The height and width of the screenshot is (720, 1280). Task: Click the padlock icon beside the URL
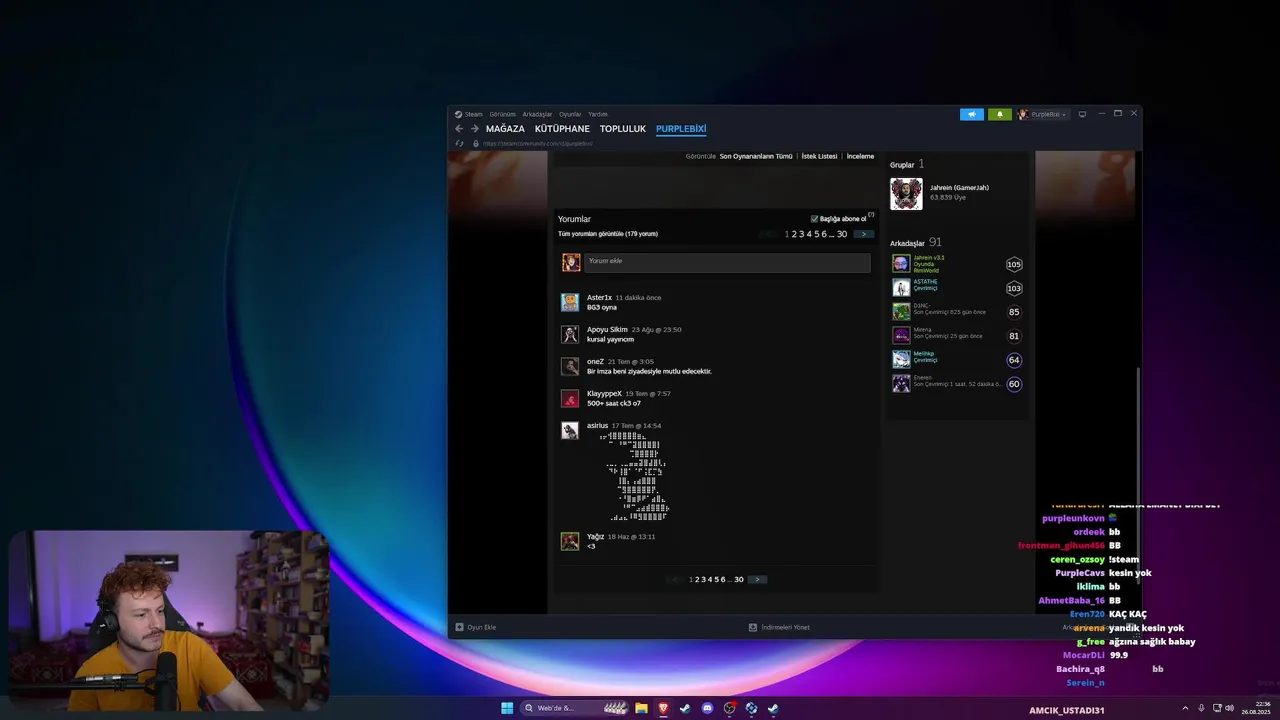click(476, 143)
